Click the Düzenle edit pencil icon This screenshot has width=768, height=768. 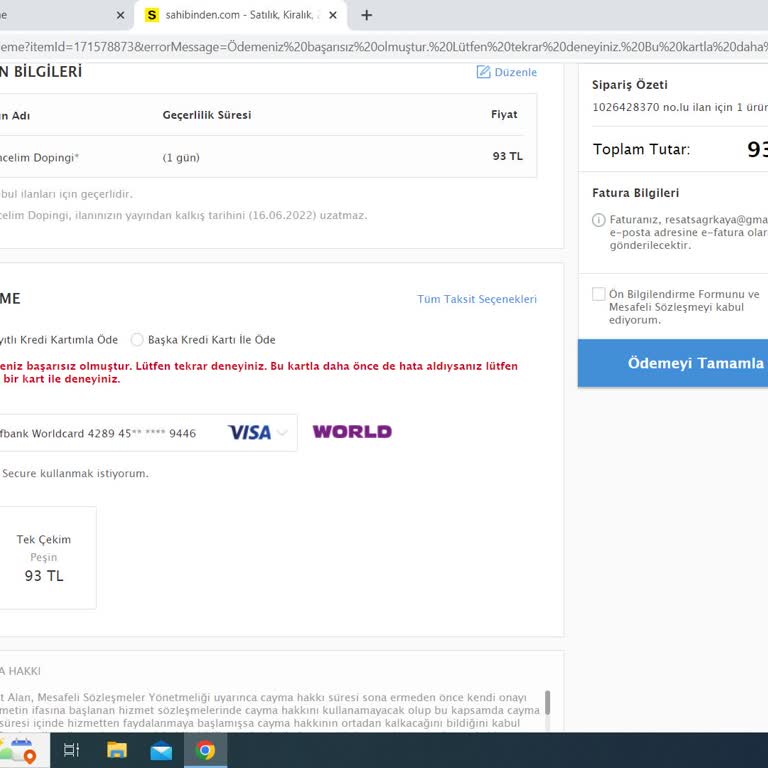point(483,72)
